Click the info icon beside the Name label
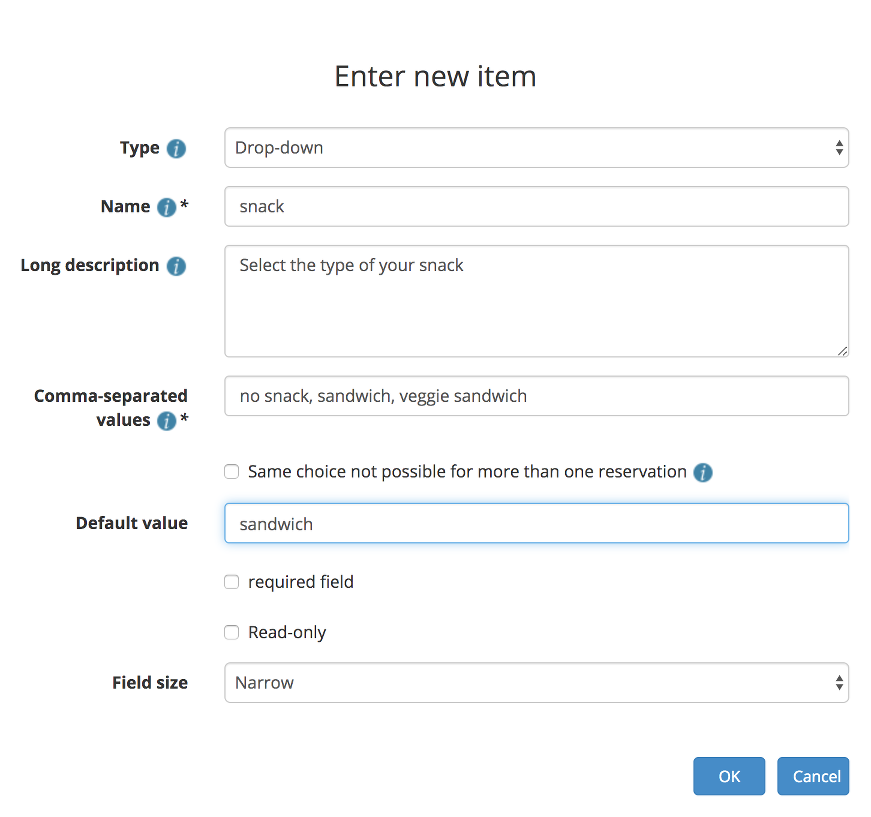Viewport: 871px width, 817px height. [x=166, y=207]
